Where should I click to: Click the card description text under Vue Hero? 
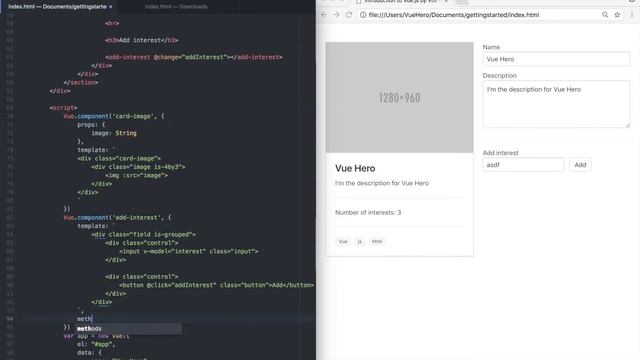[382, 183]
